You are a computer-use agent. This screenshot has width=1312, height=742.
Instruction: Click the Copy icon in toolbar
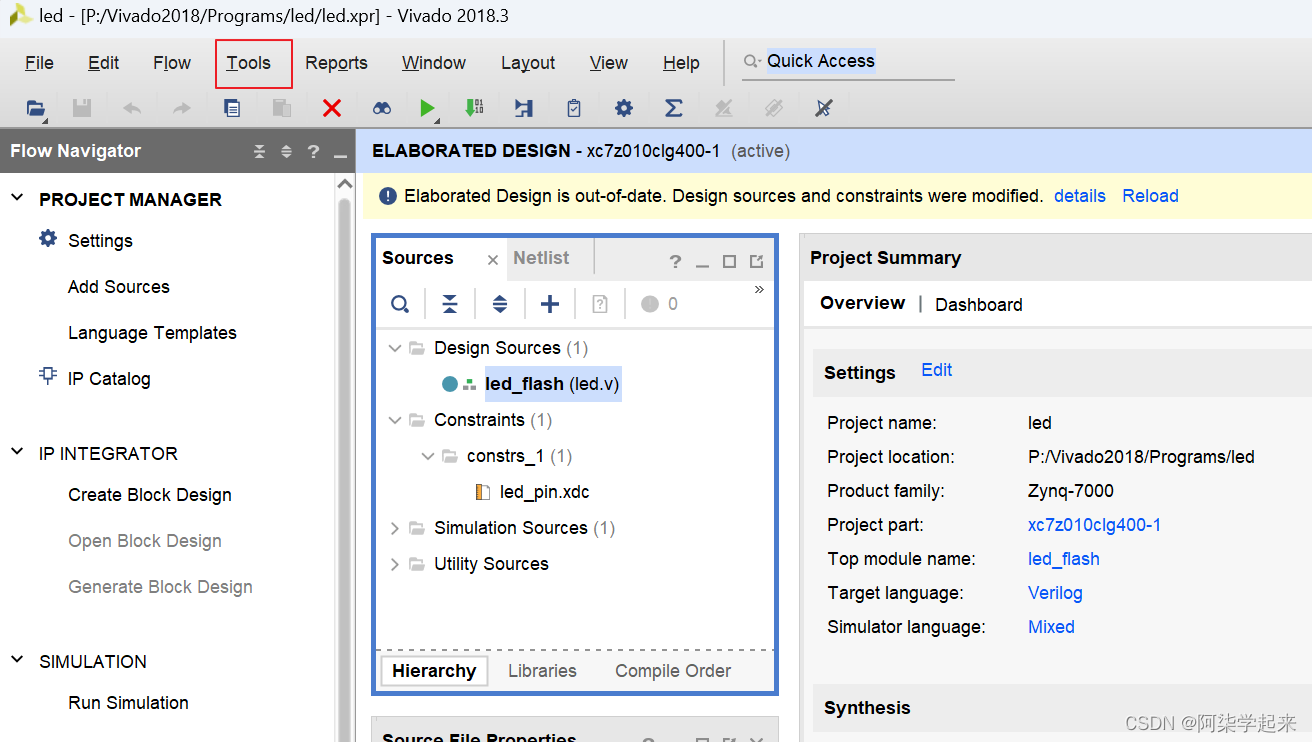(x=232, y=108)
